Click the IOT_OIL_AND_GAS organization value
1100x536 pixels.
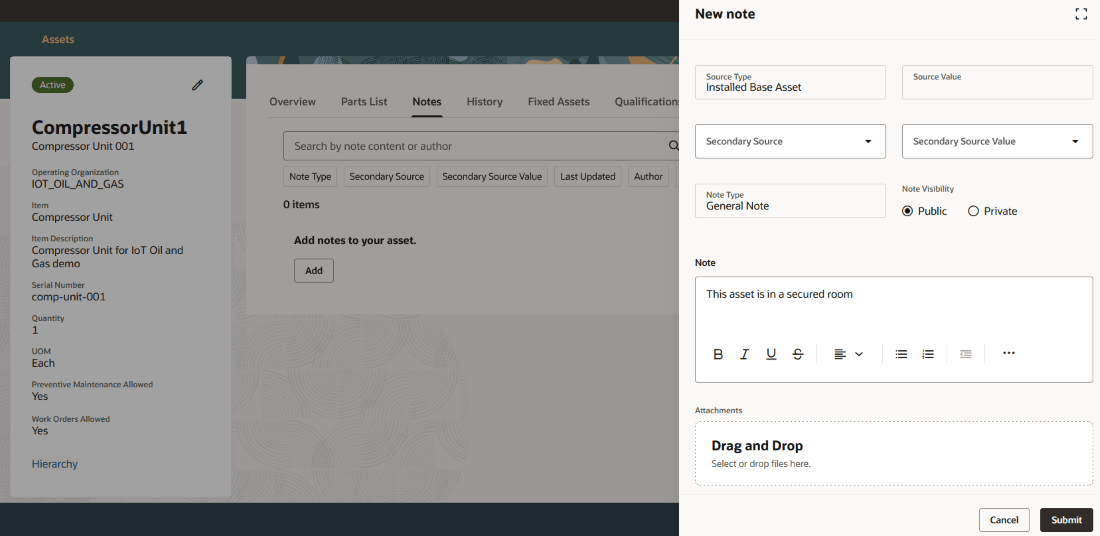[78, 184]
